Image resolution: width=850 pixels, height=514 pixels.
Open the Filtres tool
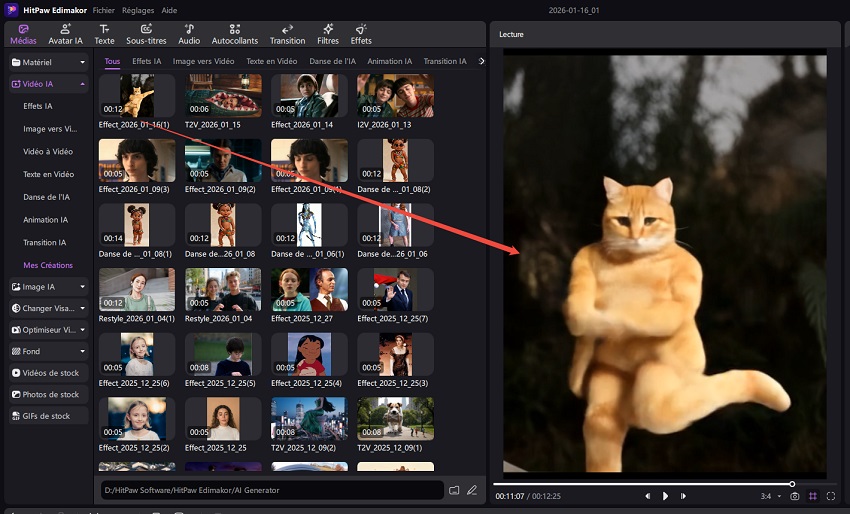(x=327, y=35)
